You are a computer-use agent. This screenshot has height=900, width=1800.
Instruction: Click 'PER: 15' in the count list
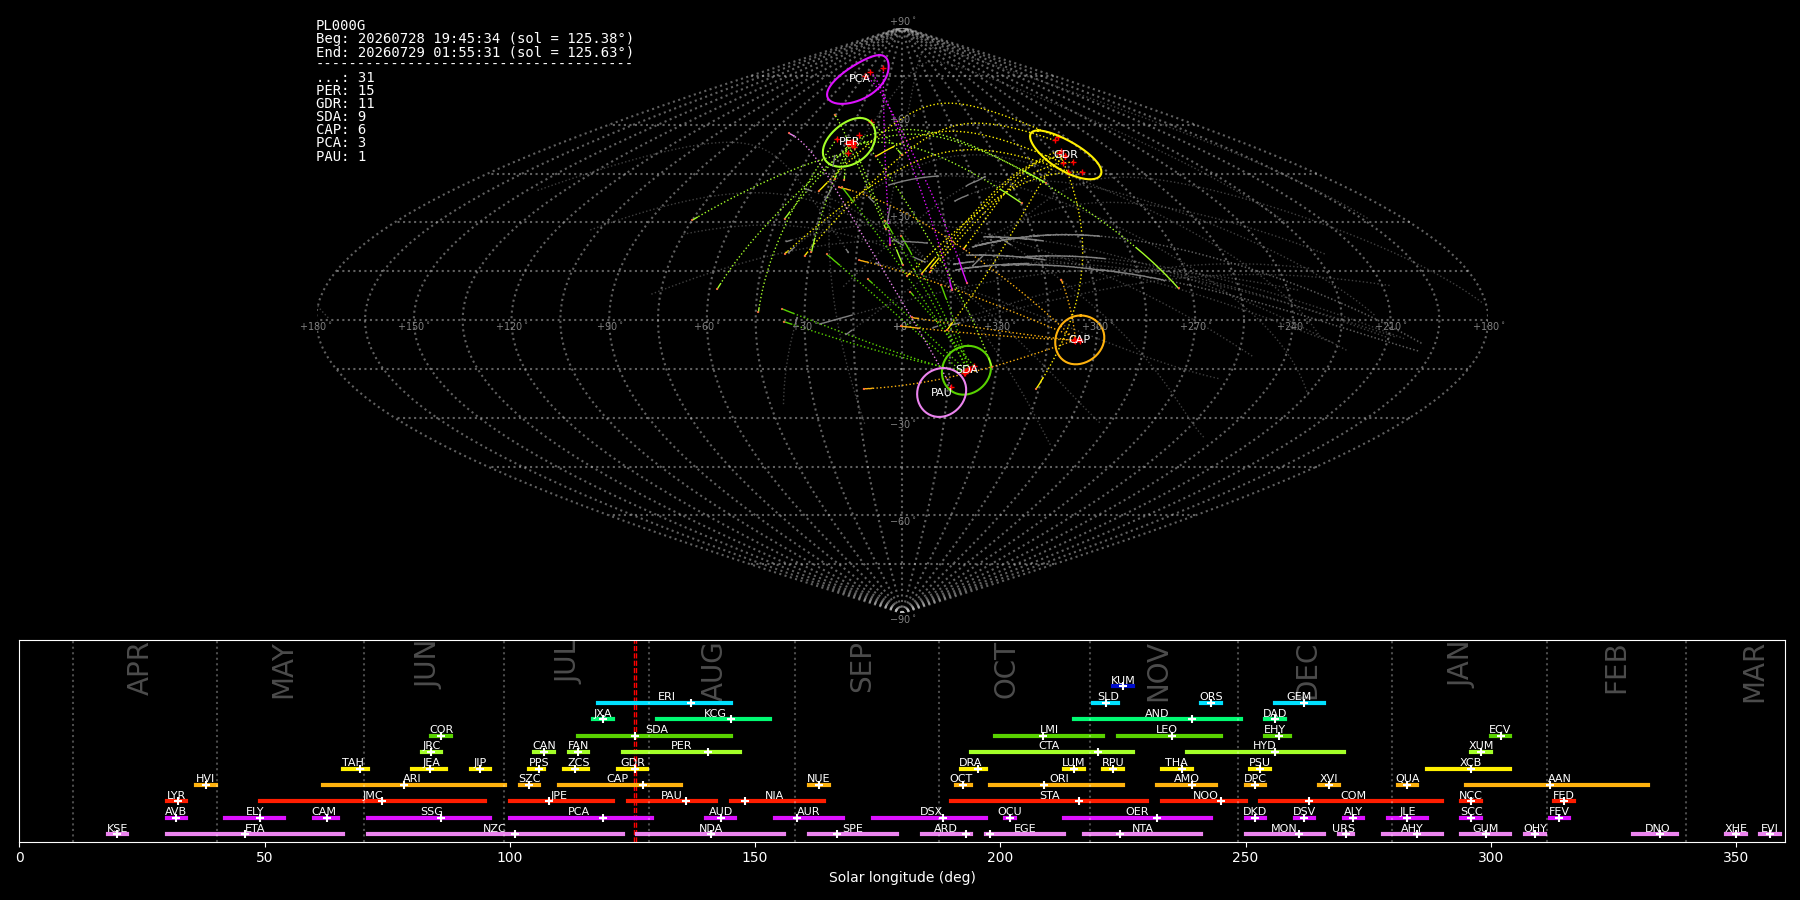pos(345,91)
